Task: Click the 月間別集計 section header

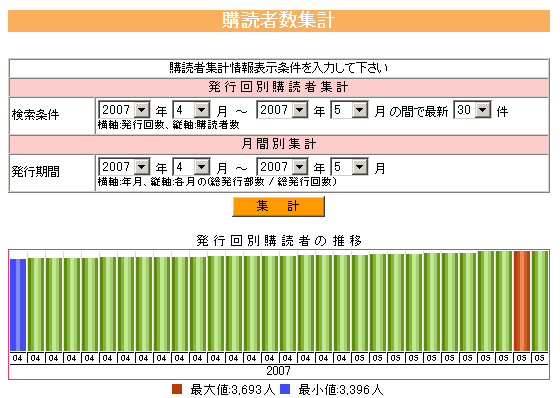Action: (279, 144)
